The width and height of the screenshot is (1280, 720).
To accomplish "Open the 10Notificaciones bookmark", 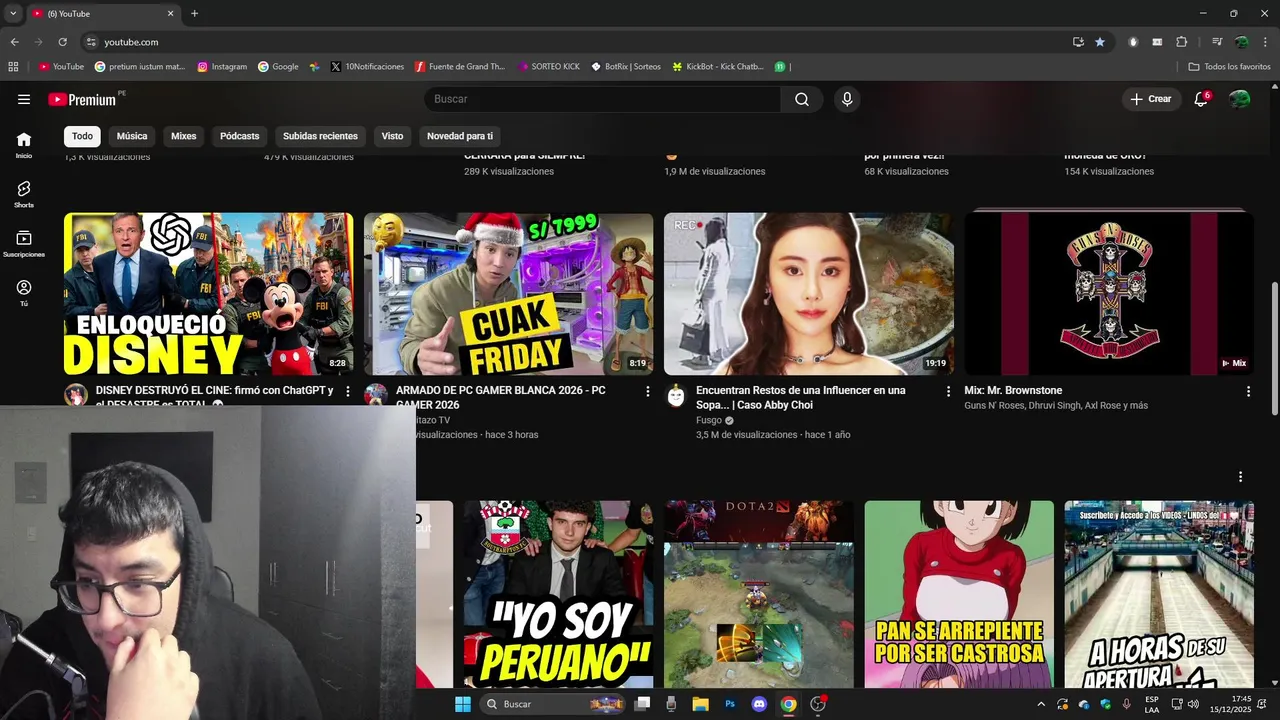I will [367, 67].
